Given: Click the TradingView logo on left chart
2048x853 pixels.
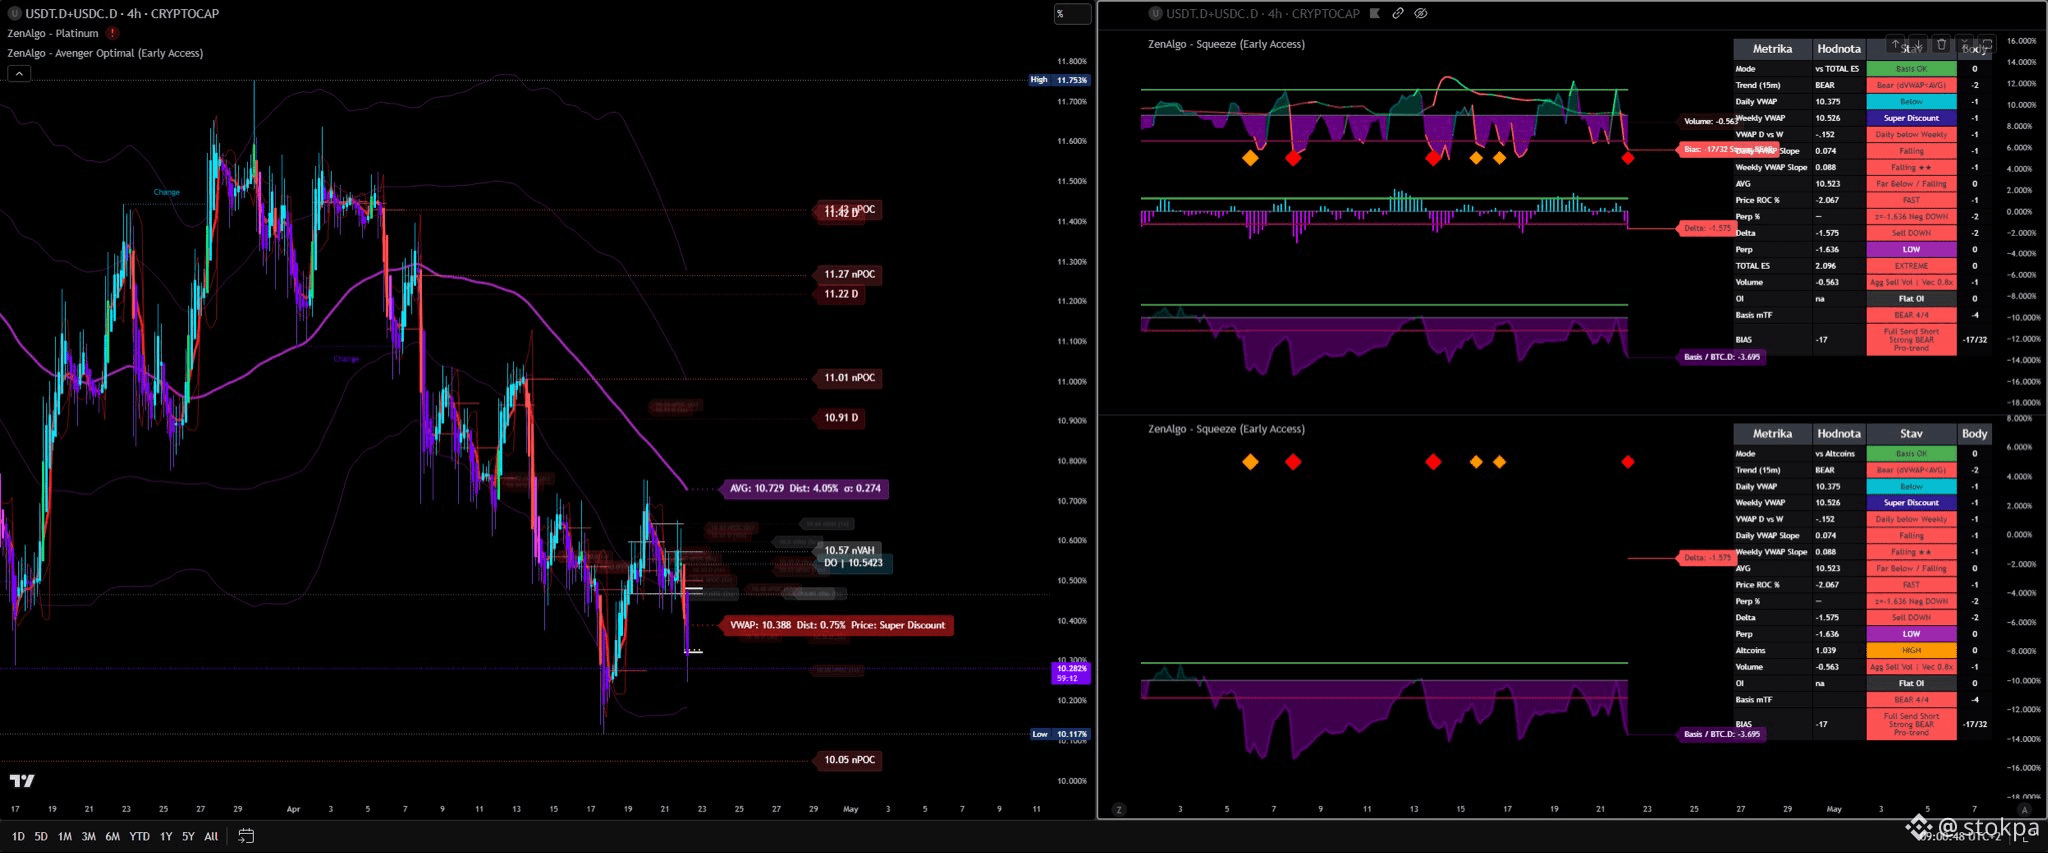Looking at the screenshot, I should click(22, 781).
